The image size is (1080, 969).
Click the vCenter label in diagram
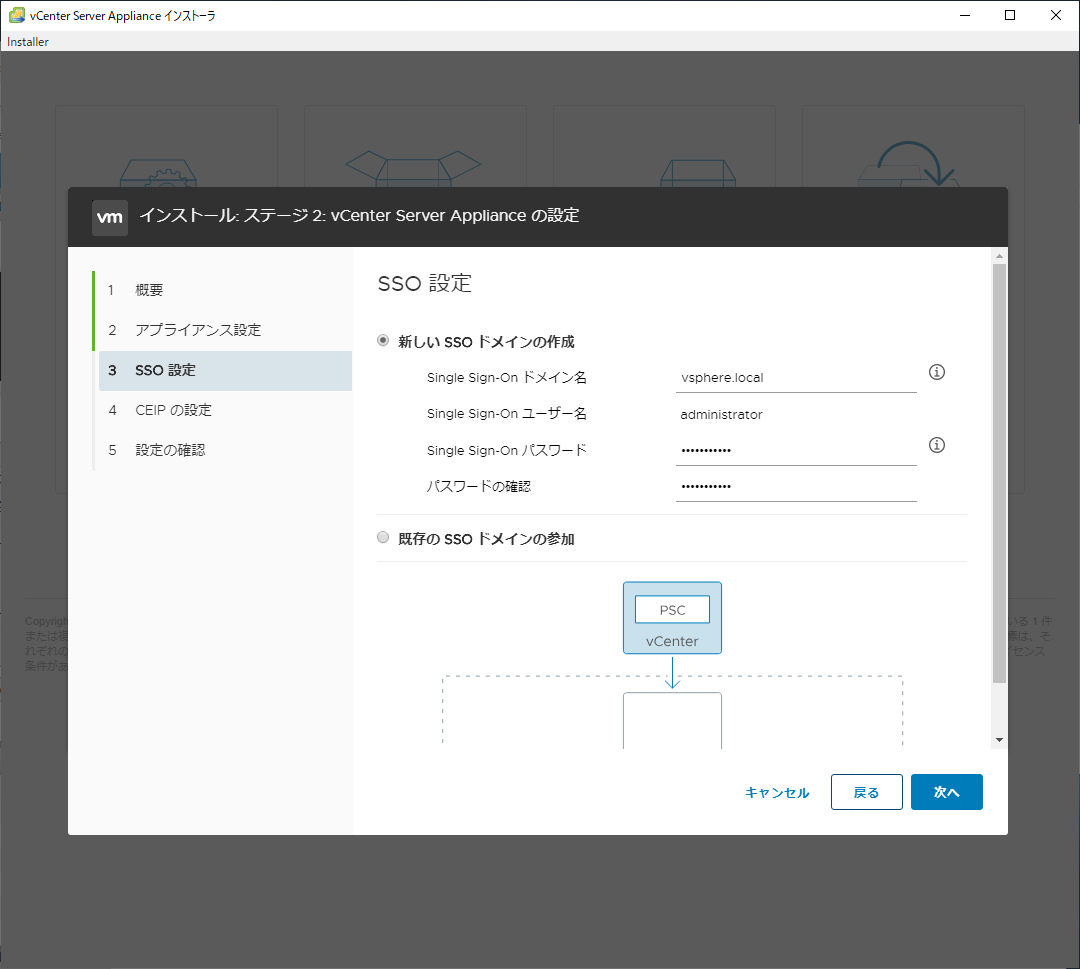672,641
